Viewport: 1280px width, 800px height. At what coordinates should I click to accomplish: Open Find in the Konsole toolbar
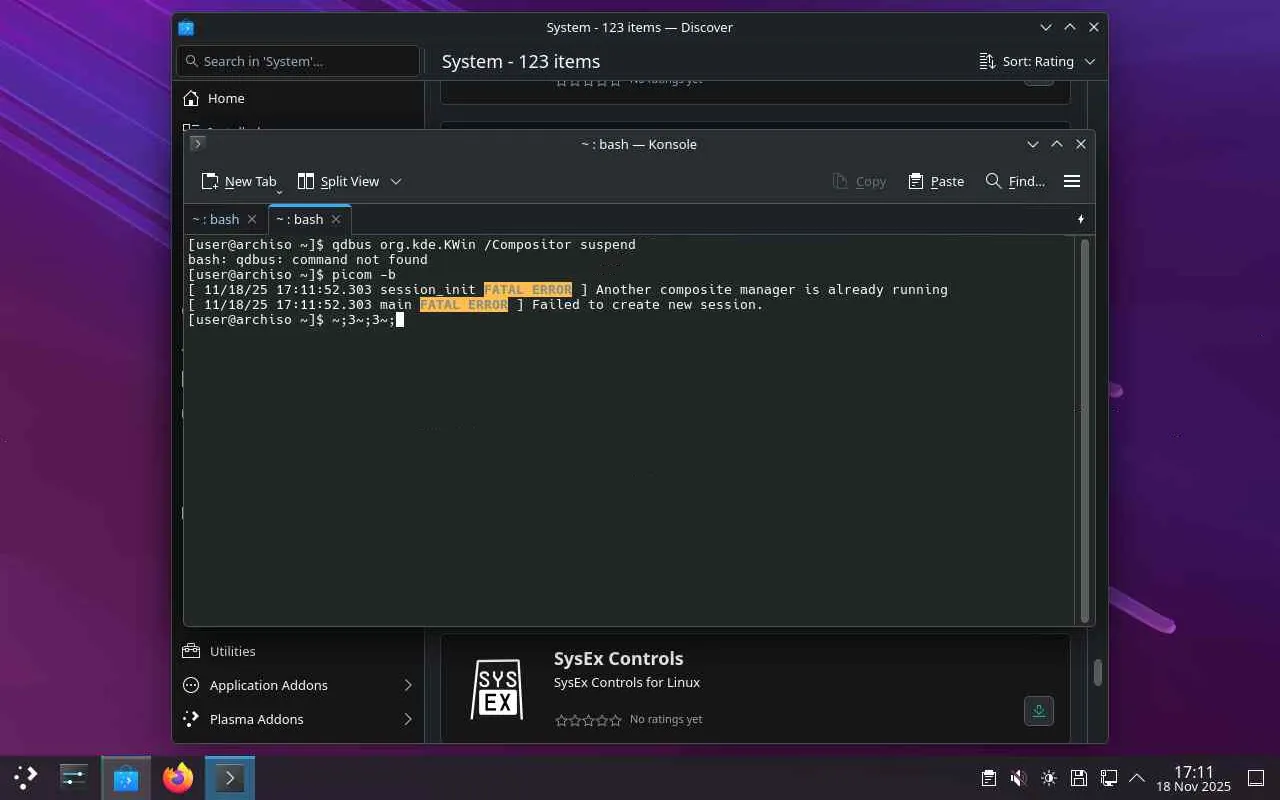coord(1015,181)
